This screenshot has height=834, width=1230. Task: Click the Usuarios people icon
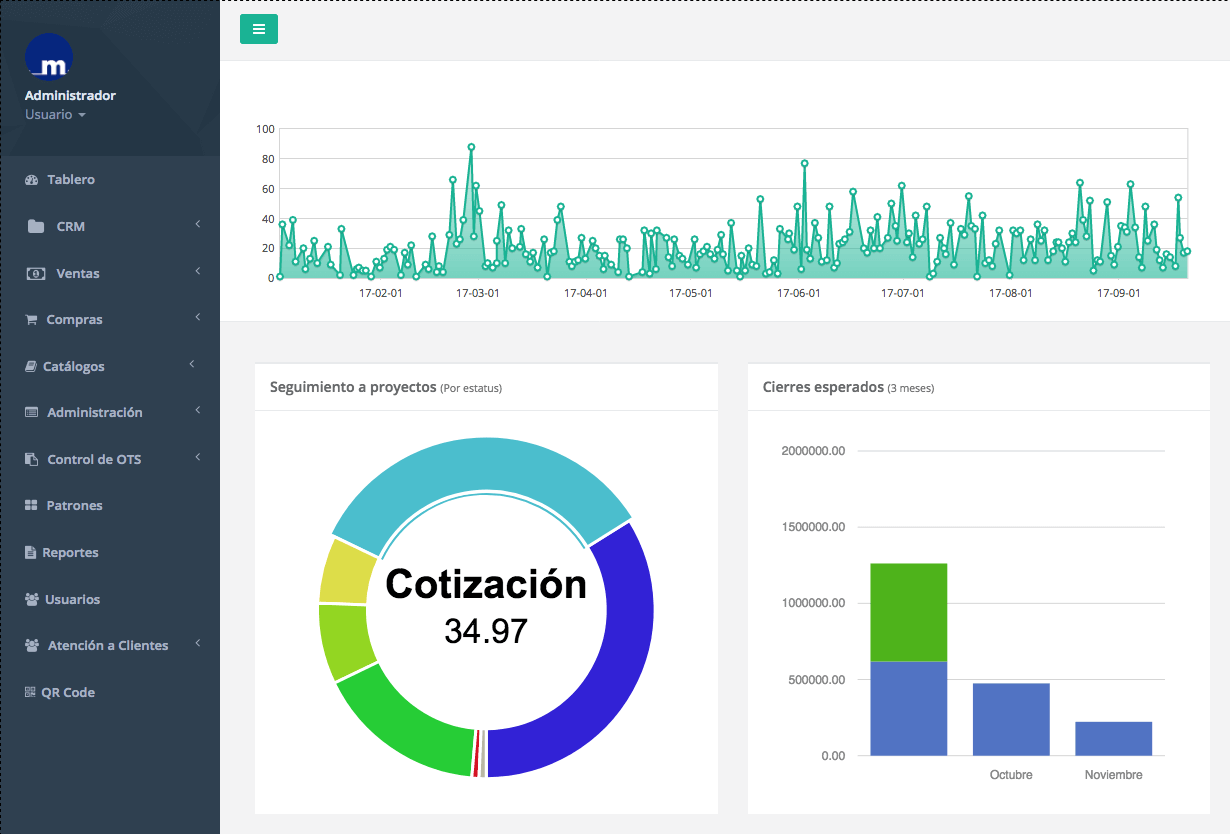31,600
